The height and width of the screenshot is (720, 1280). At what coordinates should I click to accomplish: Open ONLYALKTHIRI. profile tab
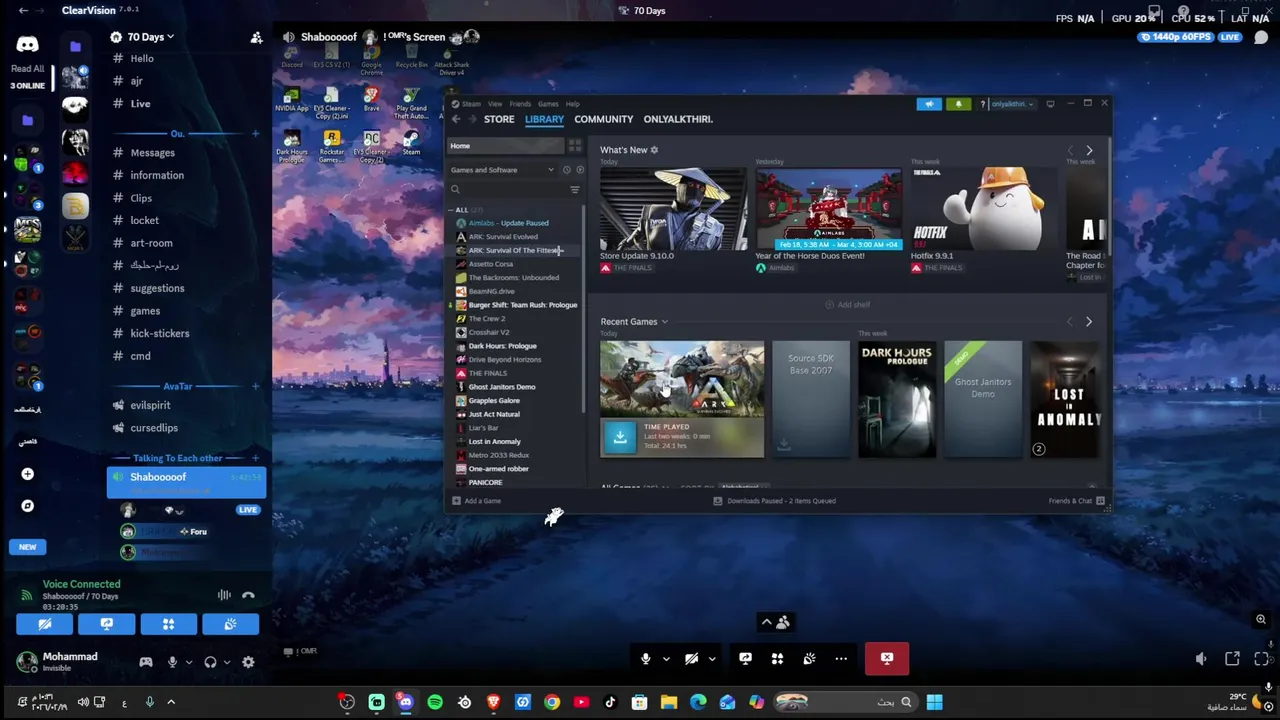678,119
